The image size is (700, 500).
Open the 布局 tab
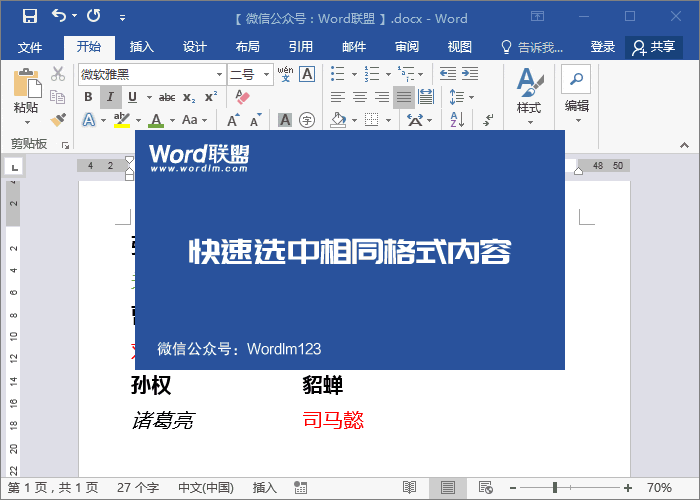pos(248,47)
